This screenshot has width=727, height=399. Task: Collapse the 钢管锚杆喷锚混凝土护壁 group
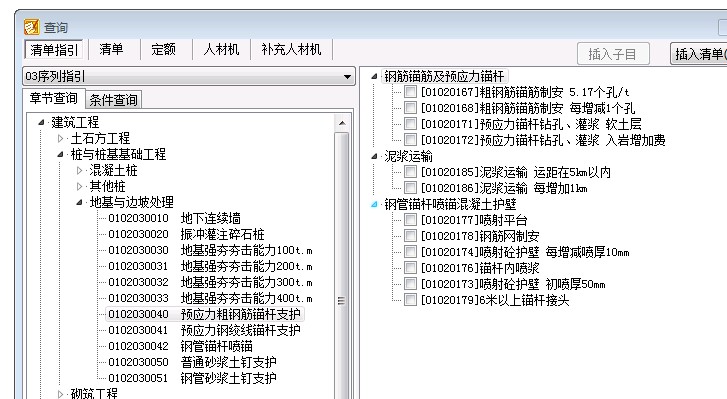click(374, 204)
